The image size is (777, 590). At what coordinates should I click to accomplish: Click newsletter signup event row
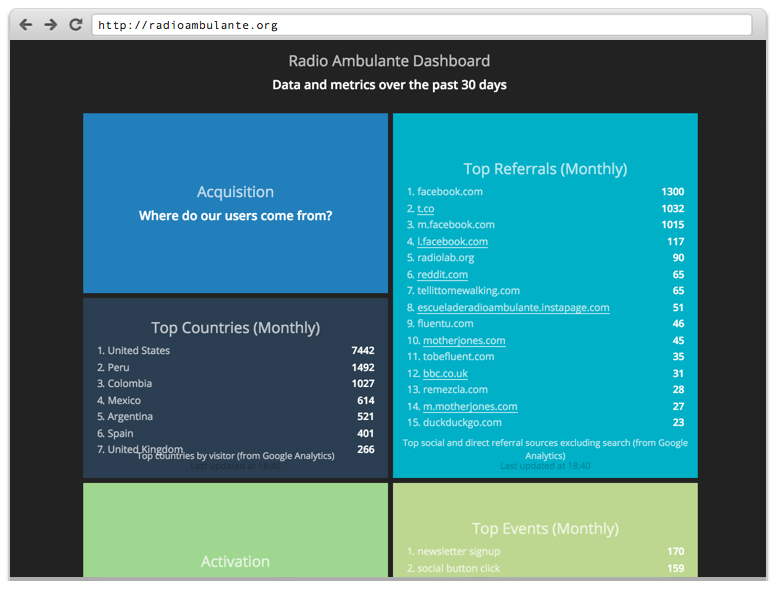[545, 551]
